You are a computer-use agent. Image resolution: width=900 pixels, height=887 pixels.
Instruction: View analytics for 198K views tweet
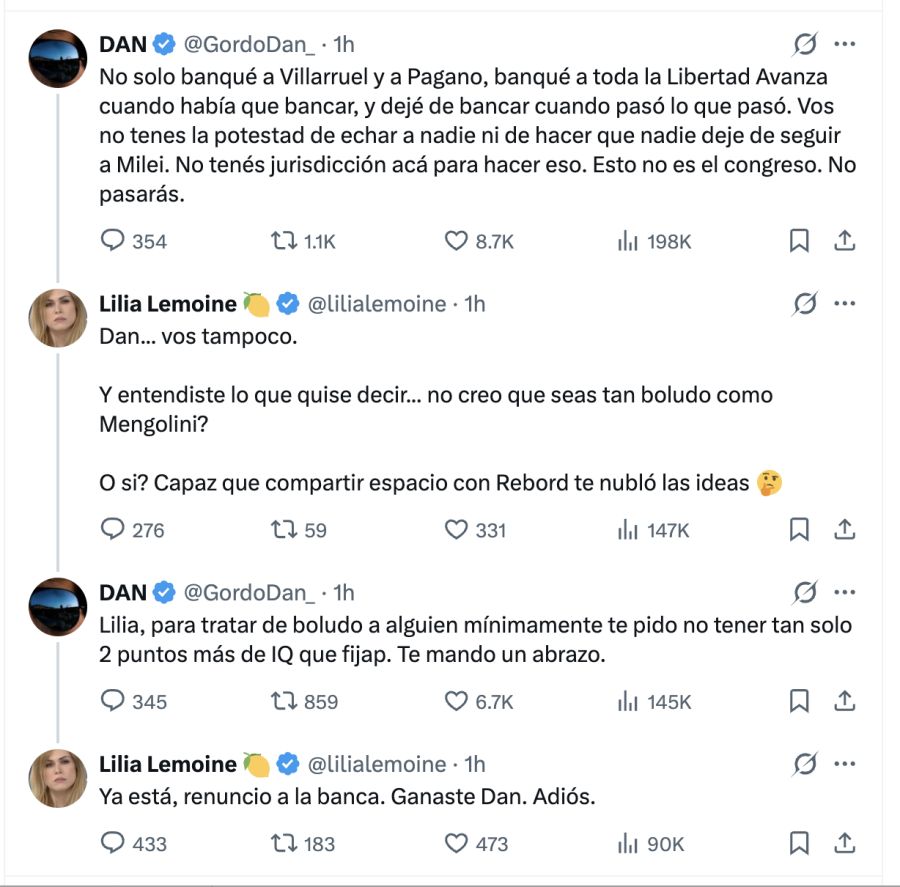[628, 241]
